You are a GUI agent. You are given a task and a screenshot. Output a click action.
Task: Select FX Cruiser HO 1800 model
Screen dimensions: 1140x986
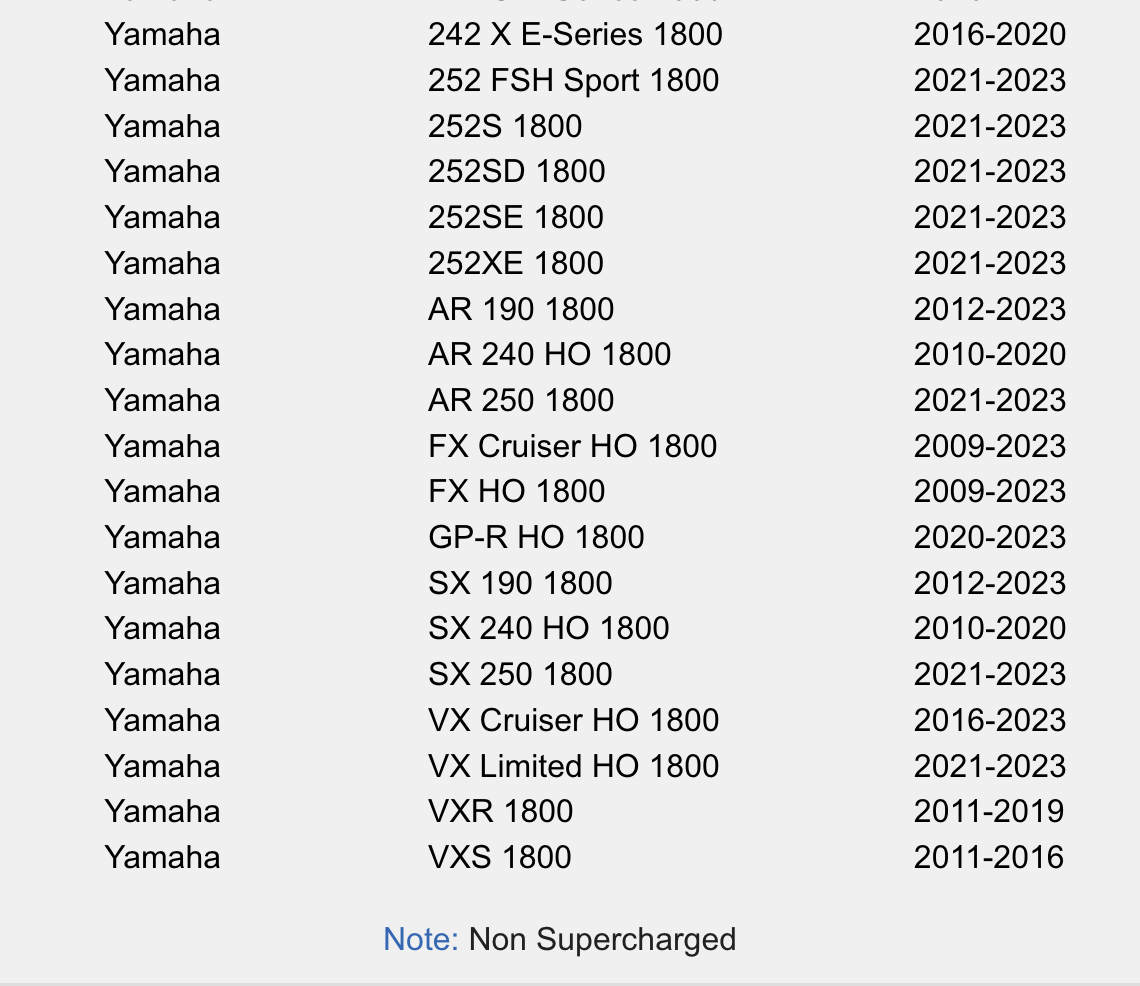point(572,447)
